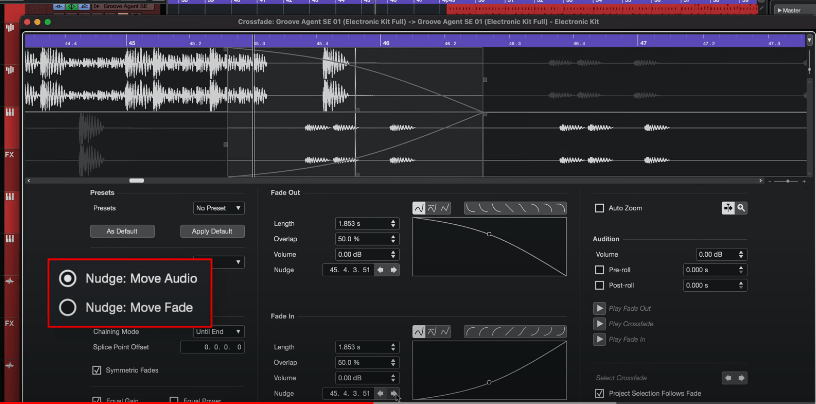The image size is (816, 404).
Task: Click Fade Out curve control point
Action: click(x=489, y=234)
